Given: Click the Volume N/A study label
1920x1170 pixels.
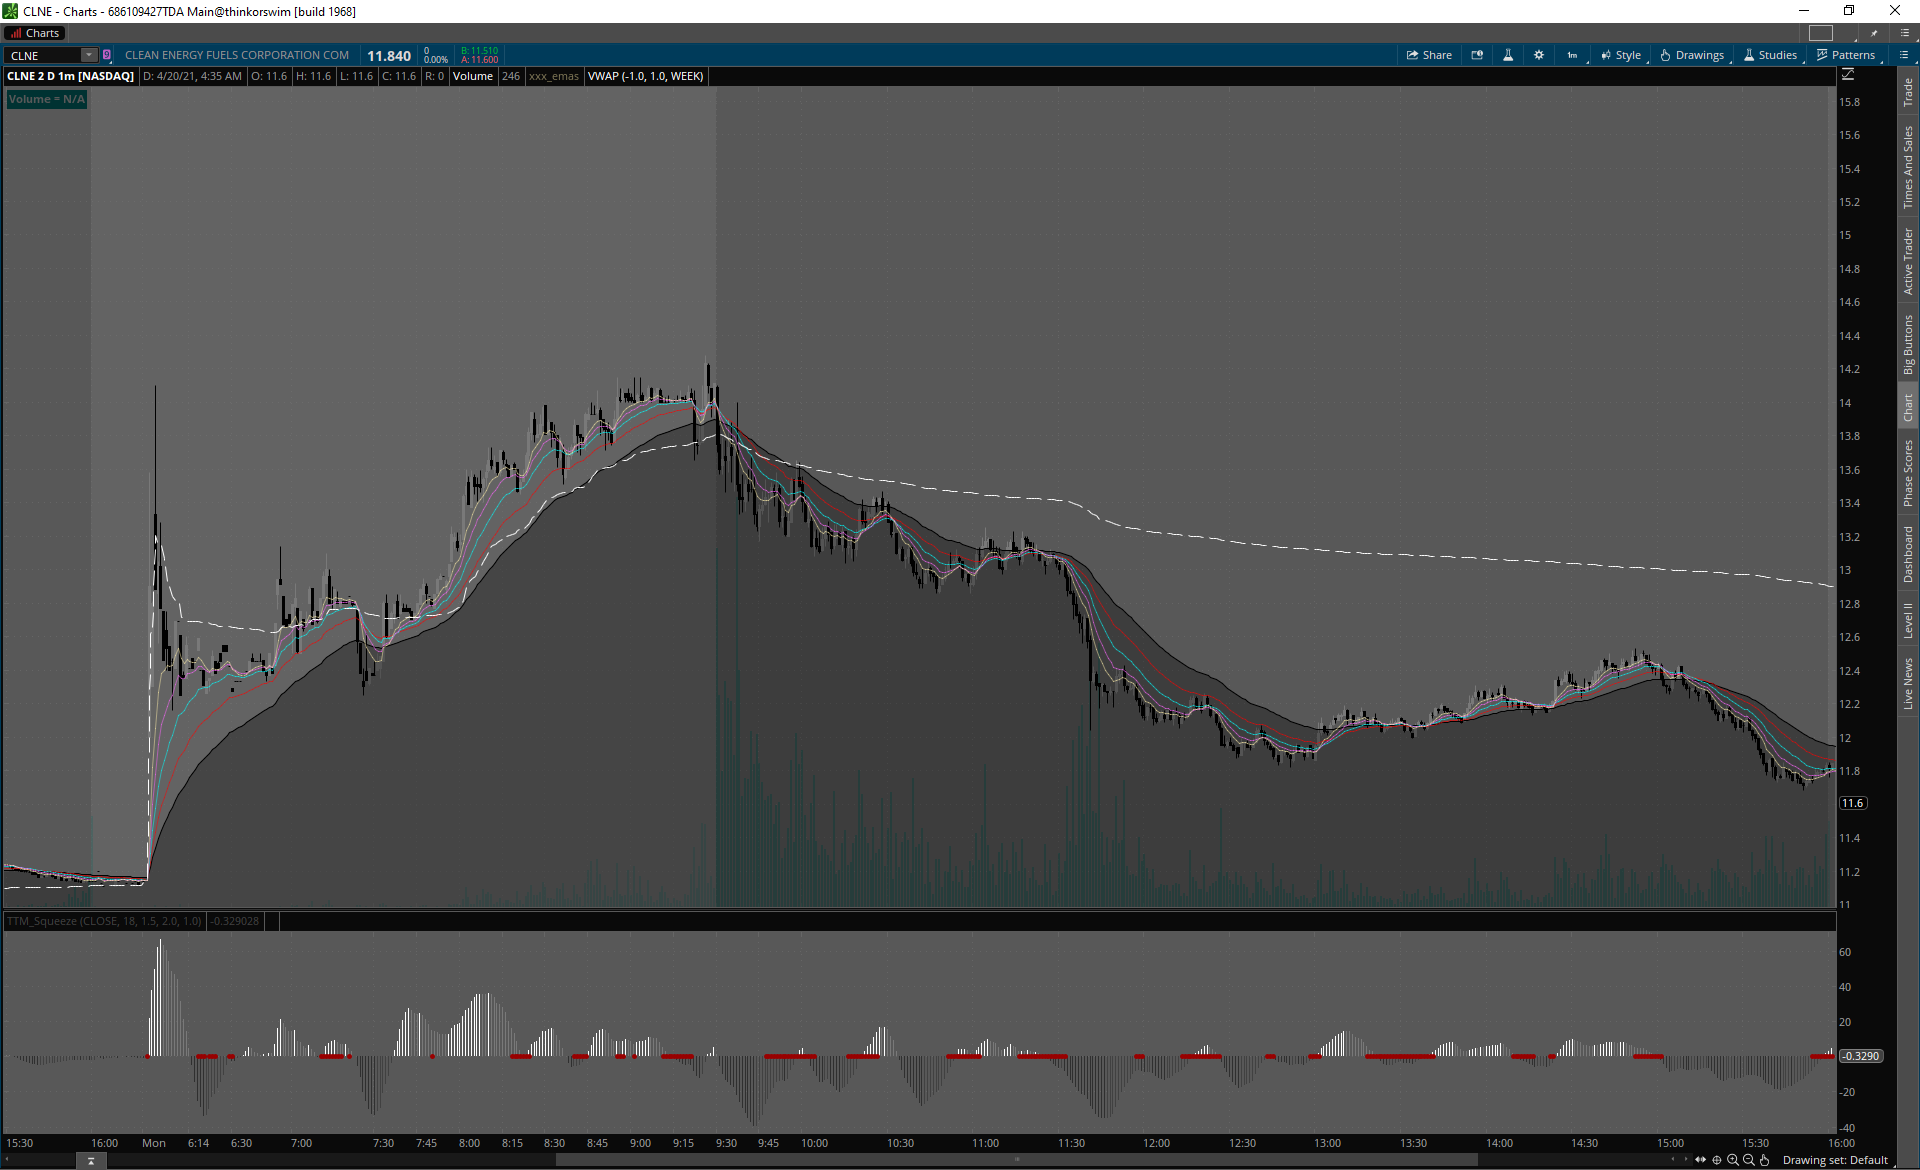Looking at the screenshot, I should coord(47,99).
